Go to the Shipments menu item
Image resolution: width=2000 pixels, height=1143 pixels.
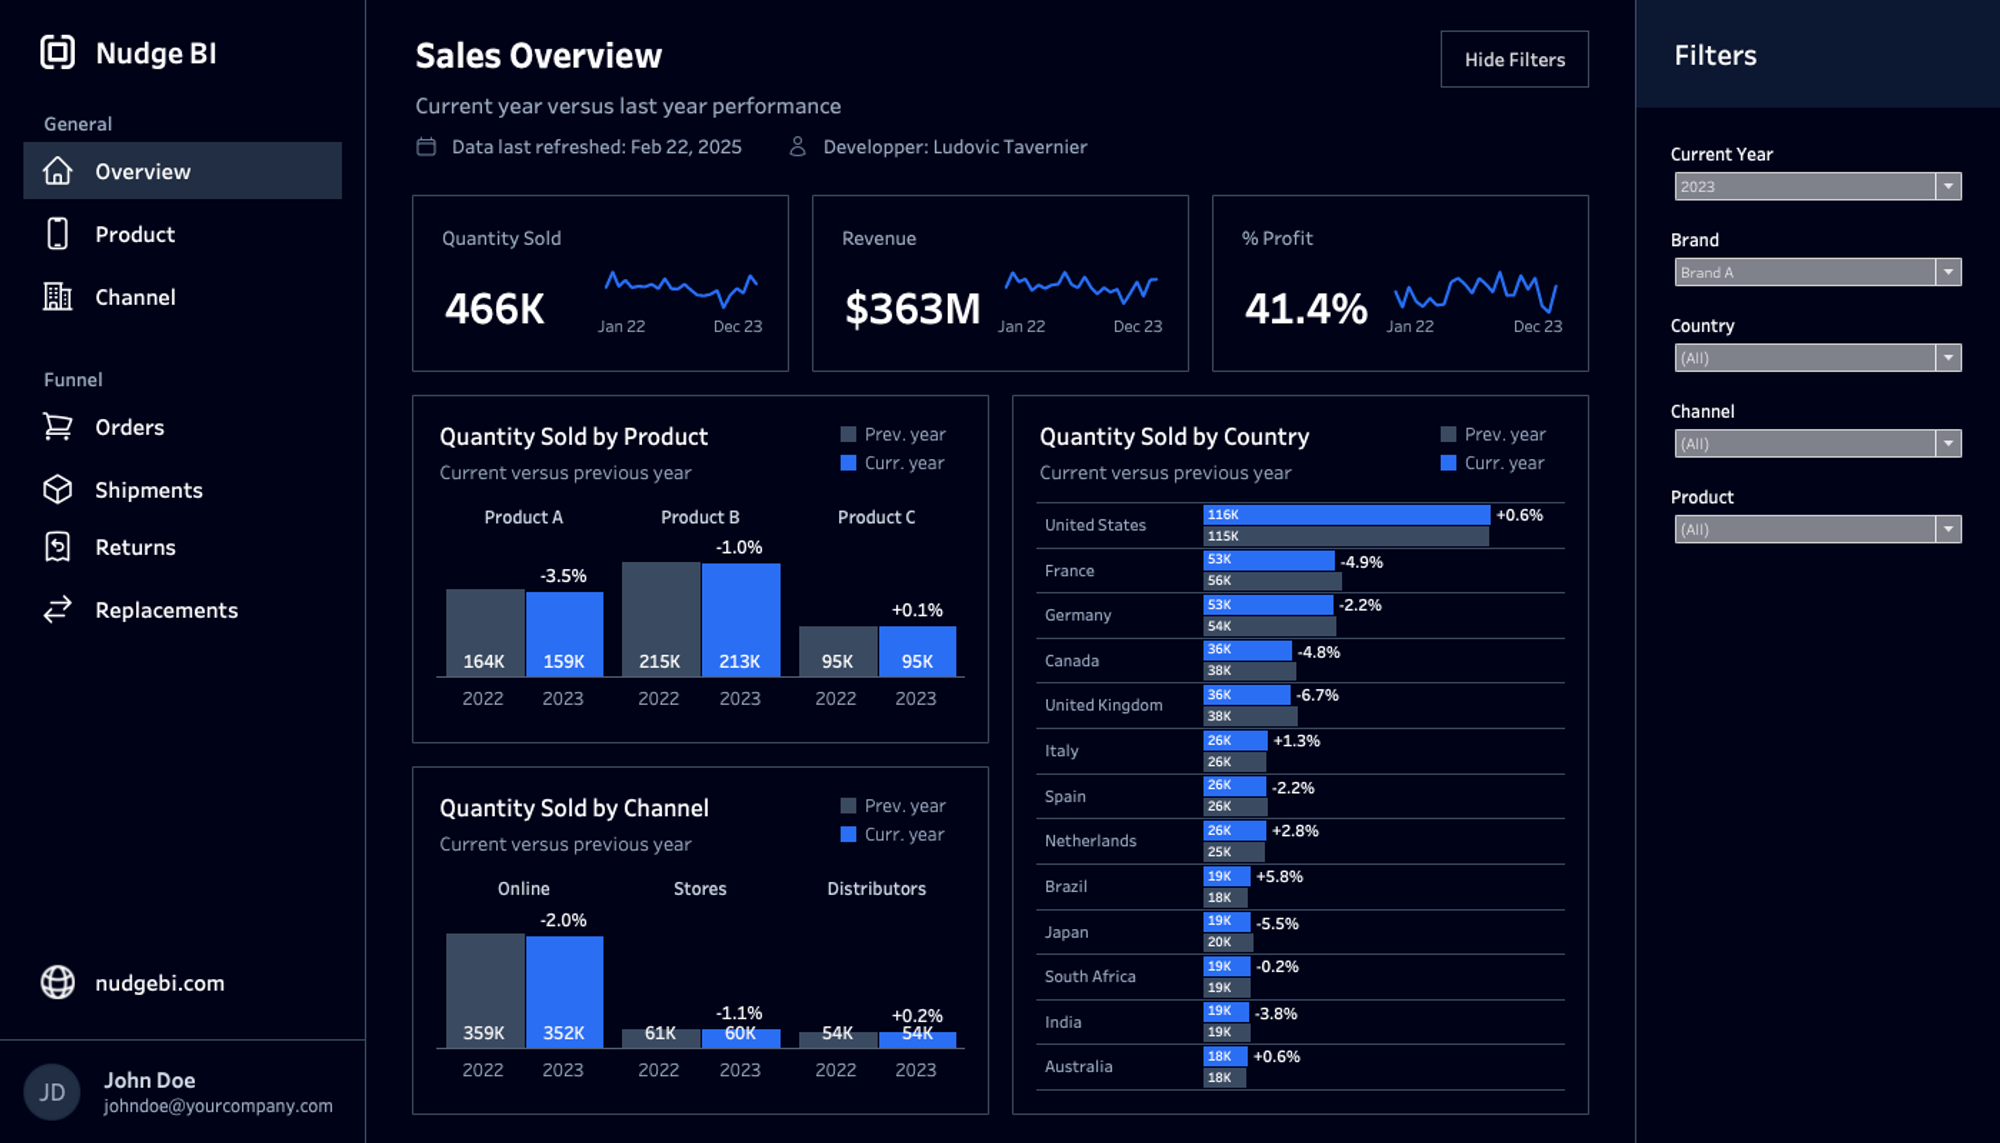[148, 490]
